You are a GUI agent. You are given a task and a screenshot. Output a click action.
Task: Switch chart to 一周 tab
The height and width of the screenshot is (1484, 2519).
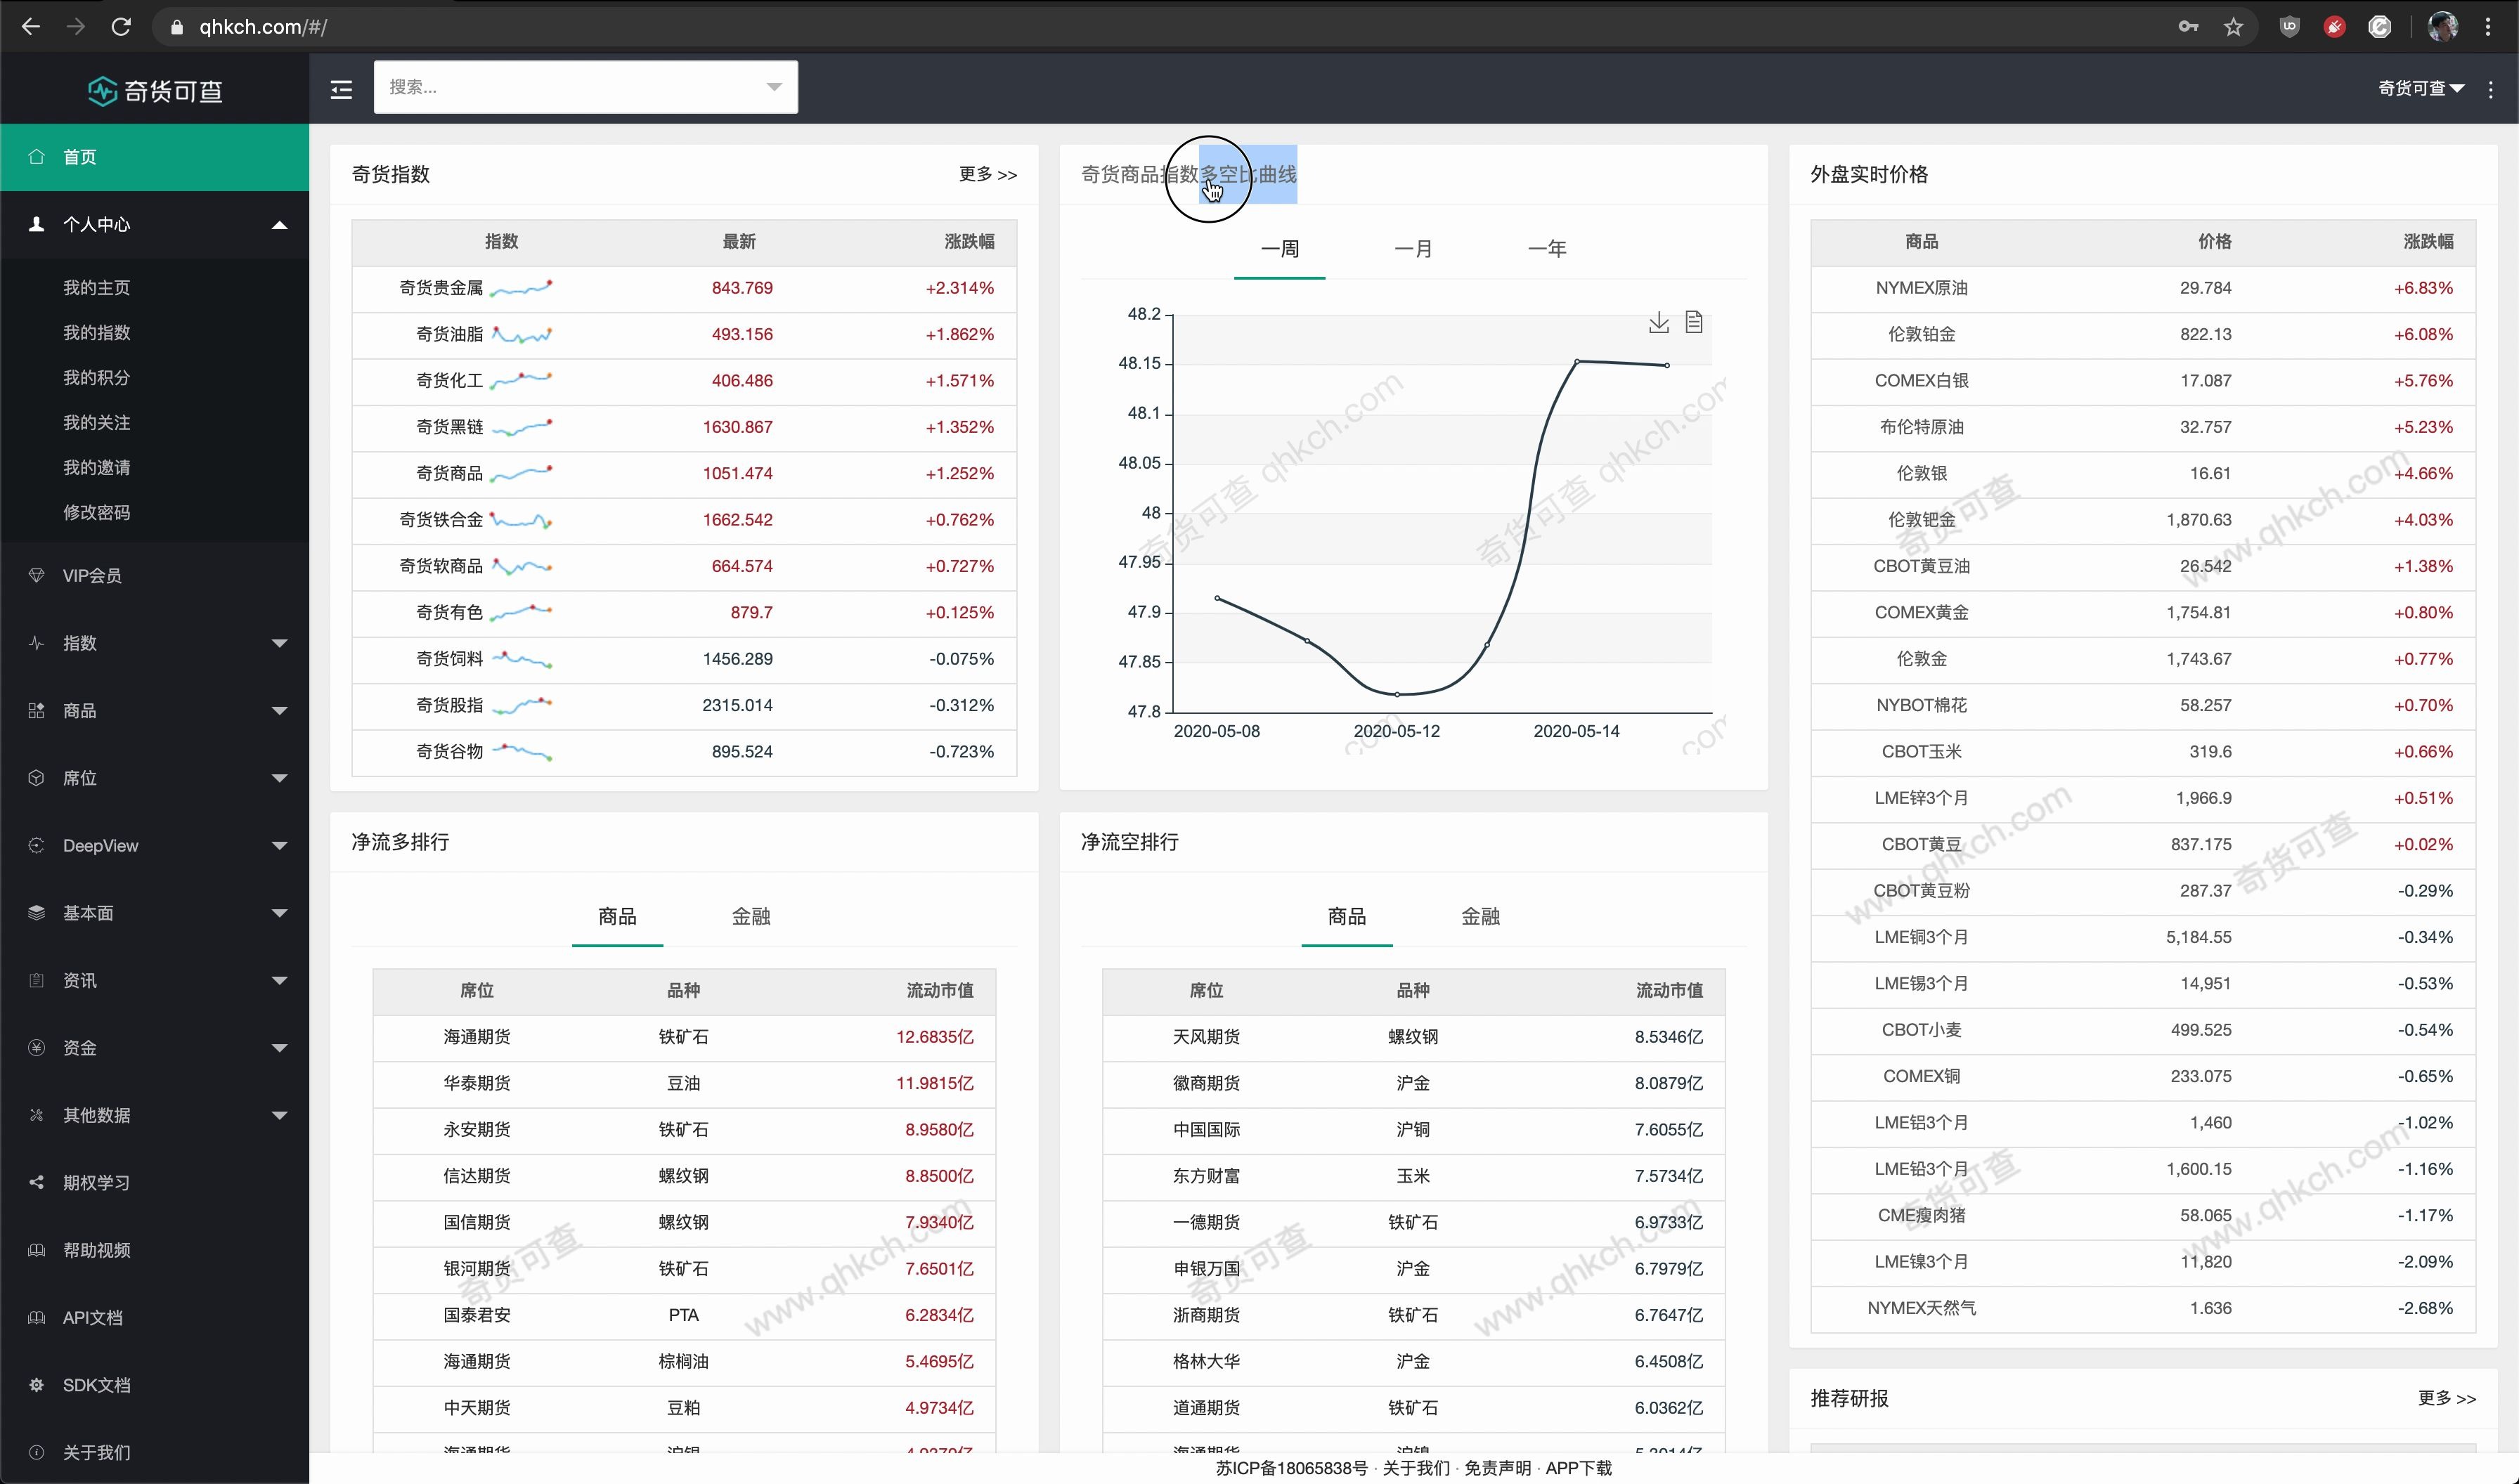pos(1279,249)
